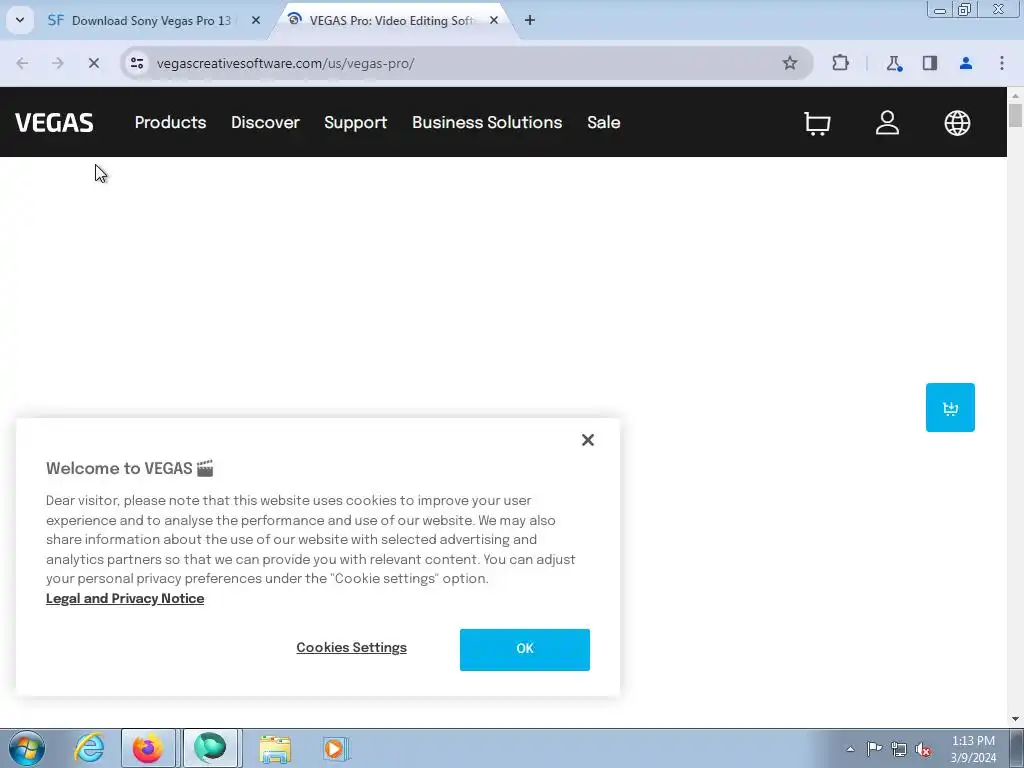
Task: Click the VEGAS logo
Action: pos(54,123)
